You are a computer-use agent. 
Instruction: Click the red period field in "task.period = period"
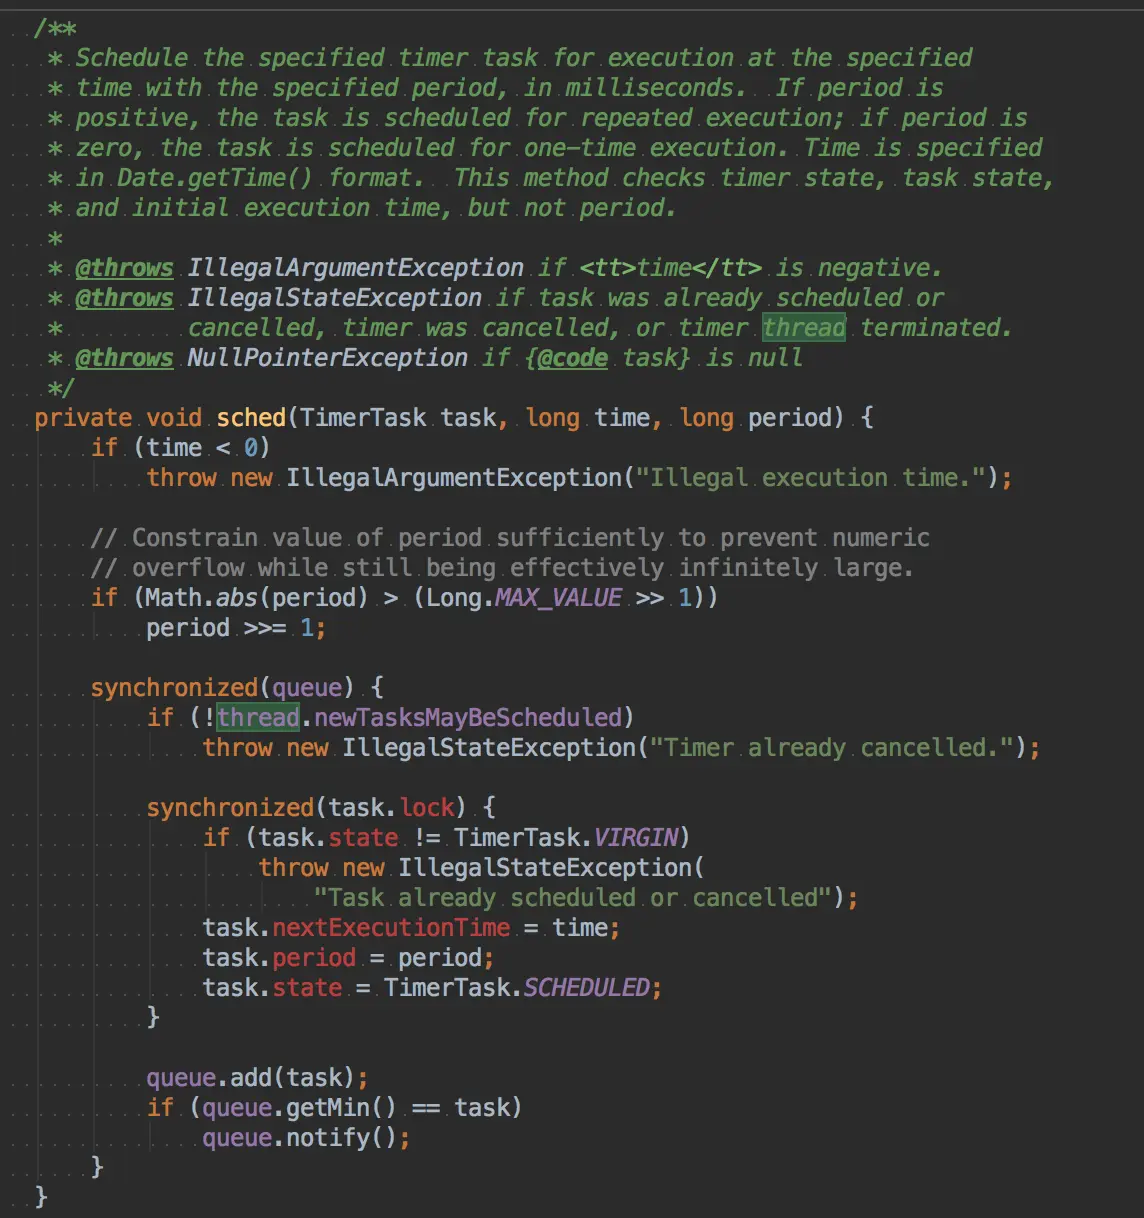(314, 957)
